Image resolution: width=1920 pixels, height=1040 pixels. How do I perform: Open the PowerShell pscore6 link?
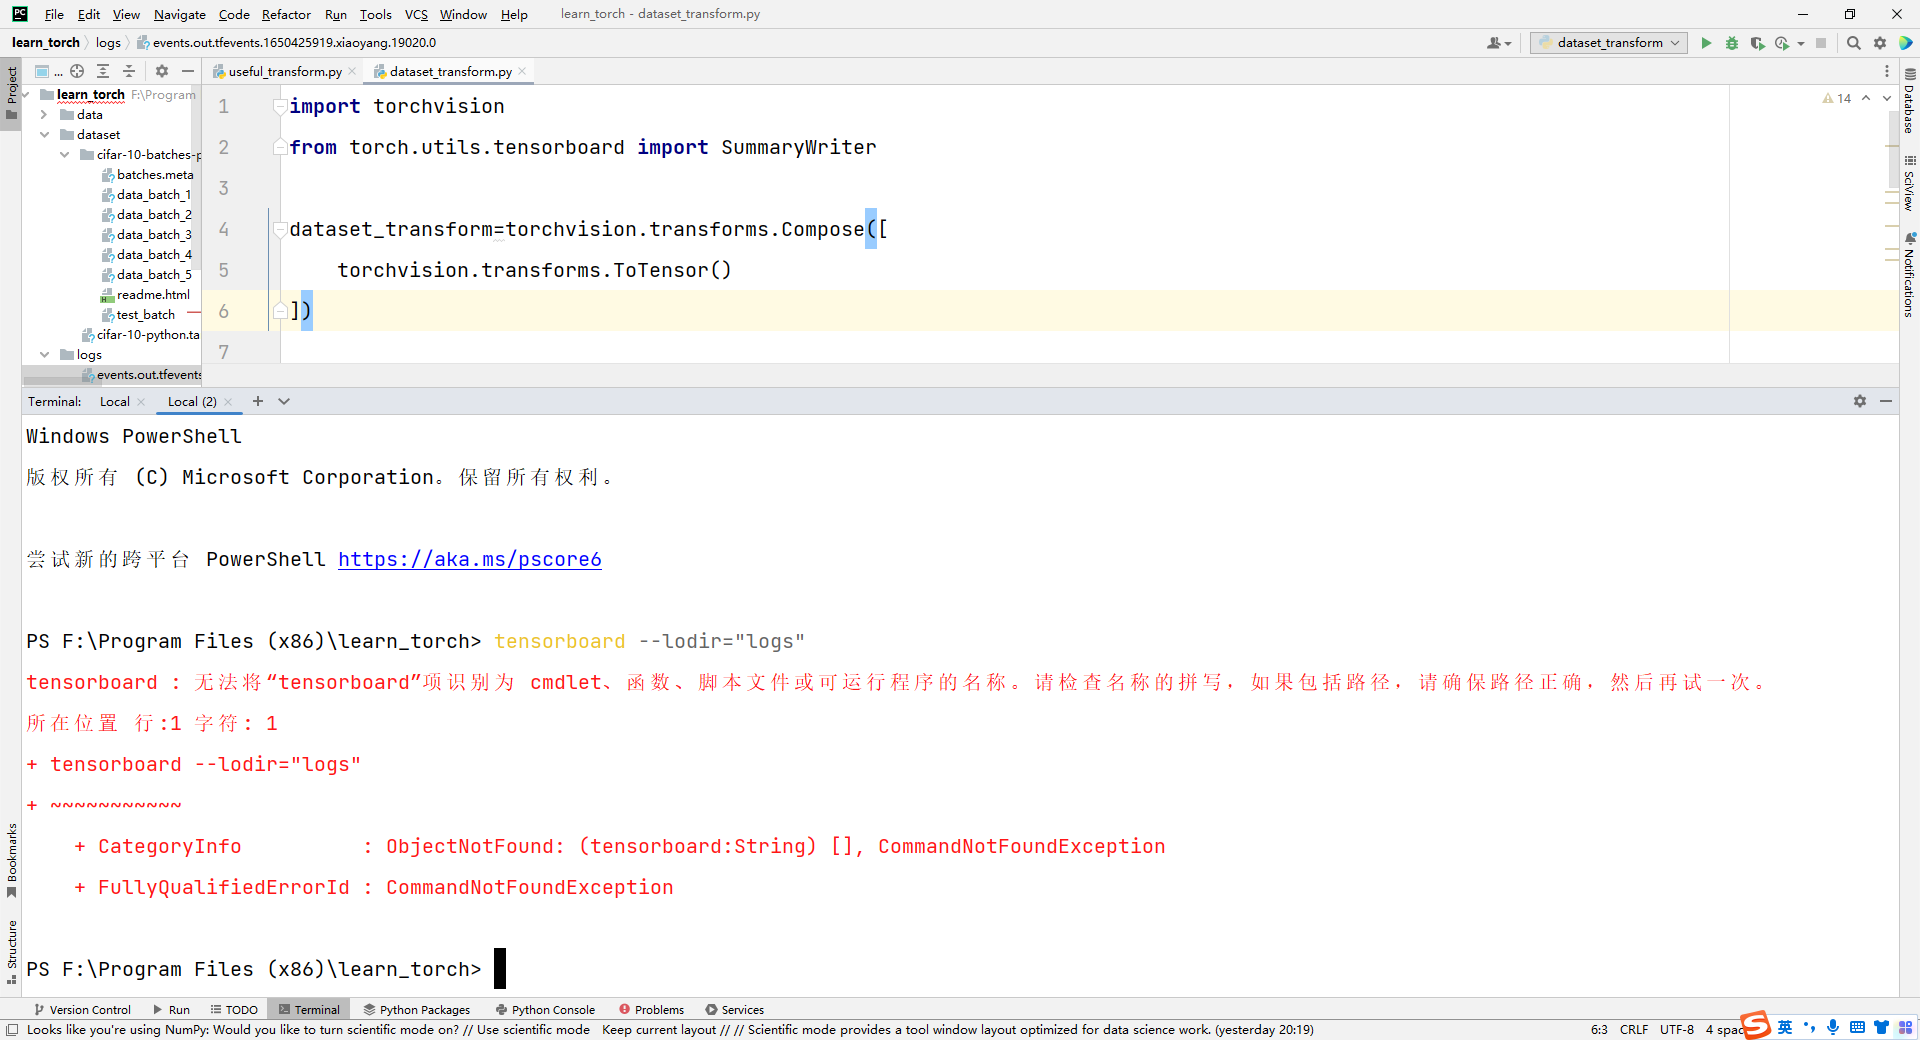coord(470,560)
